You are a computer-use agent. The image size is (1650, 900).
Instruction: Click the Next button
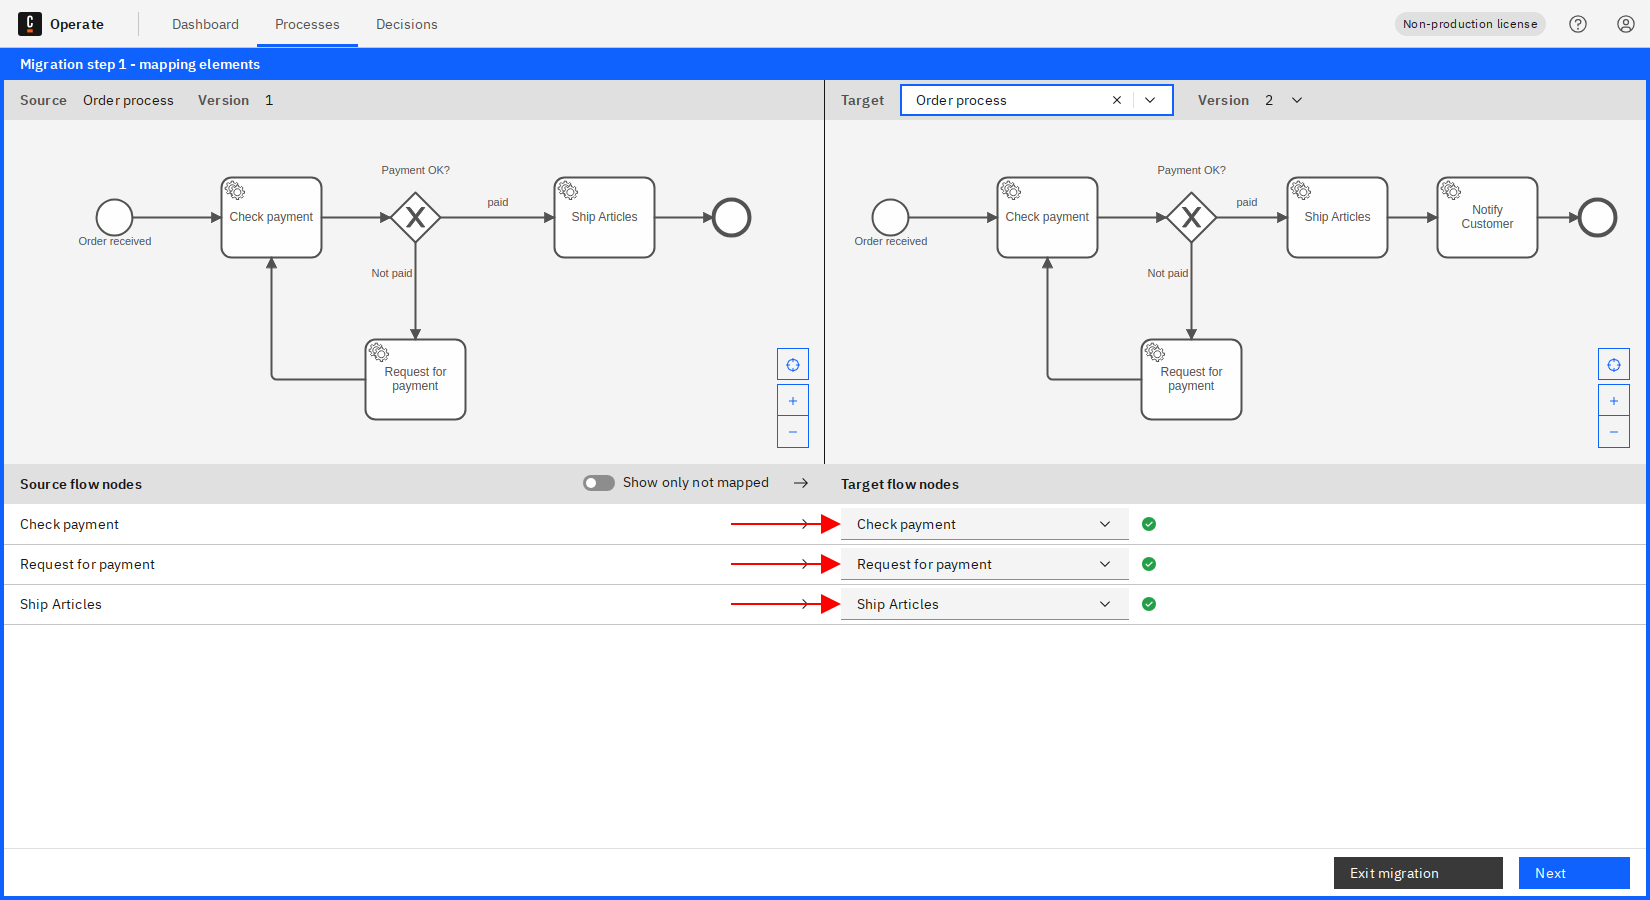pos(1574,872)
